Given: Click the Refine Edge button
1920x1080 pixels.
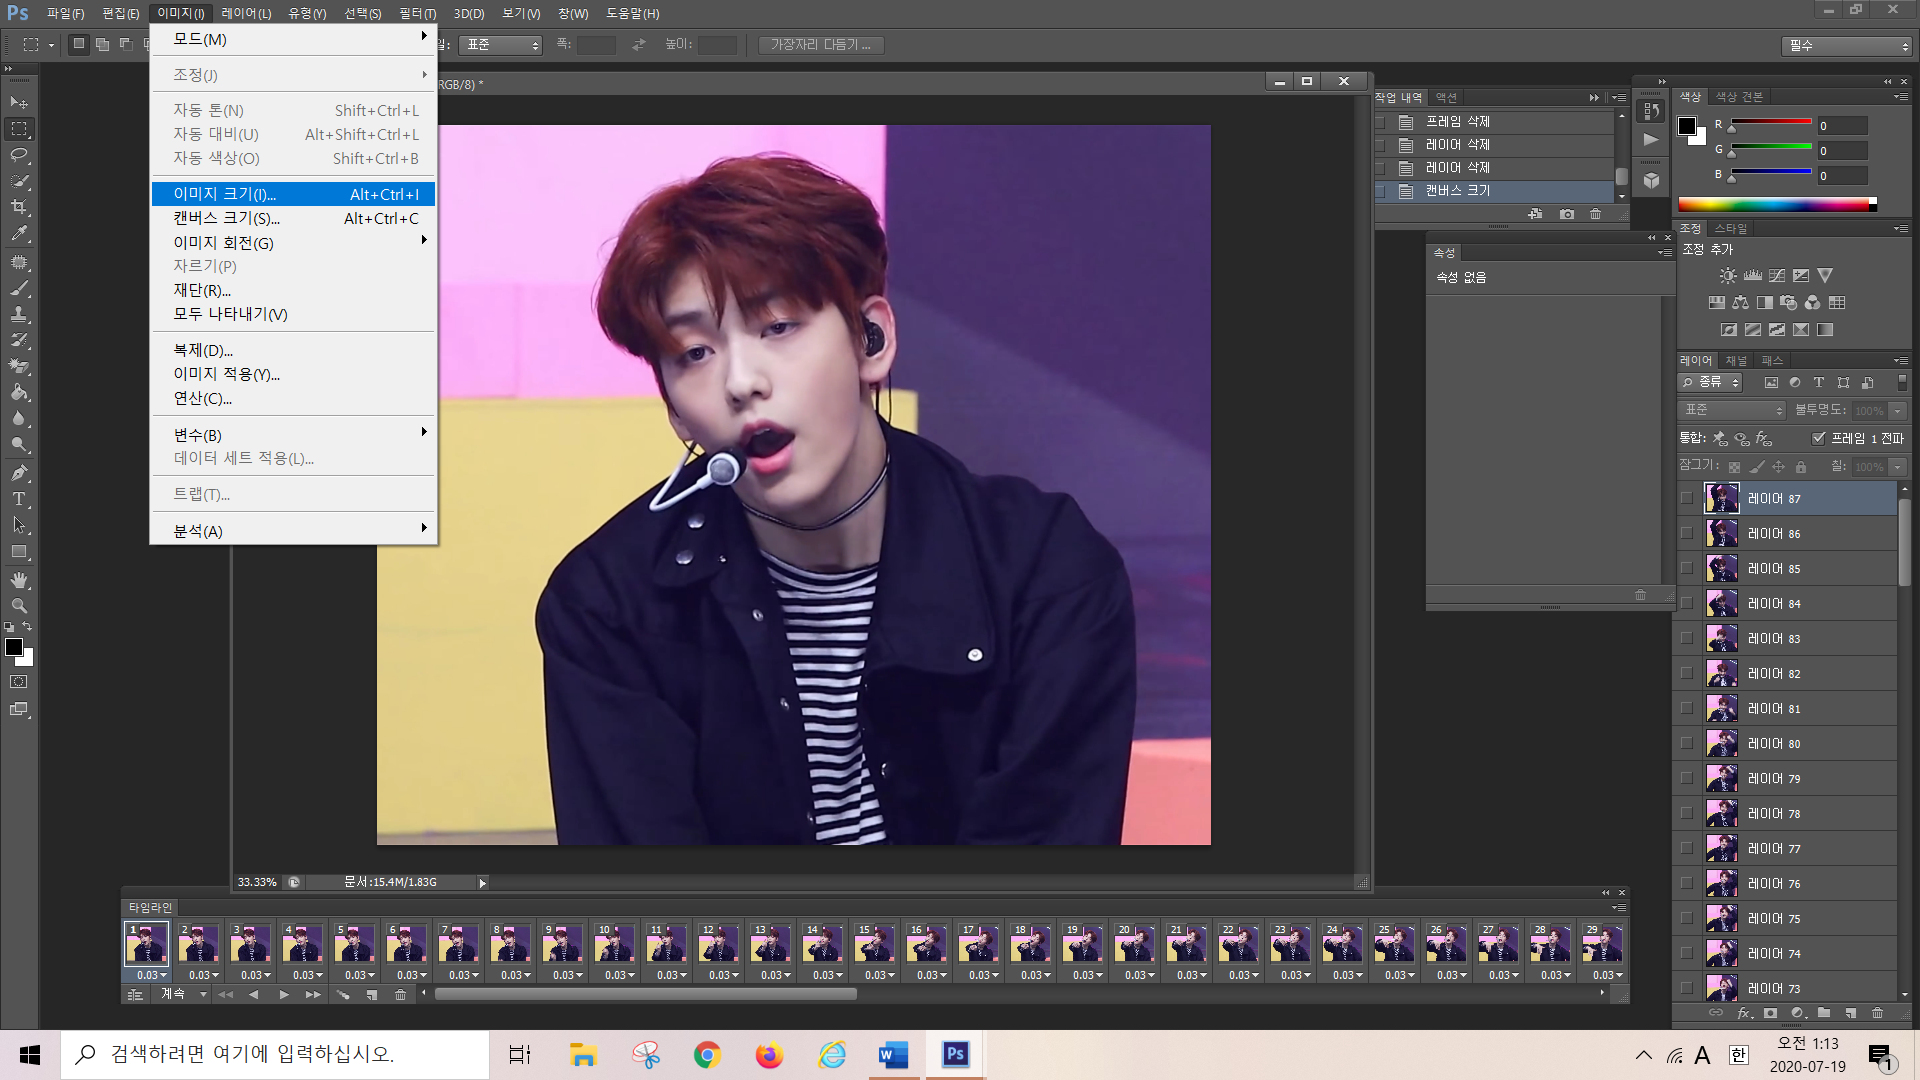Looking at the screenshot, I should coord(820,45).
